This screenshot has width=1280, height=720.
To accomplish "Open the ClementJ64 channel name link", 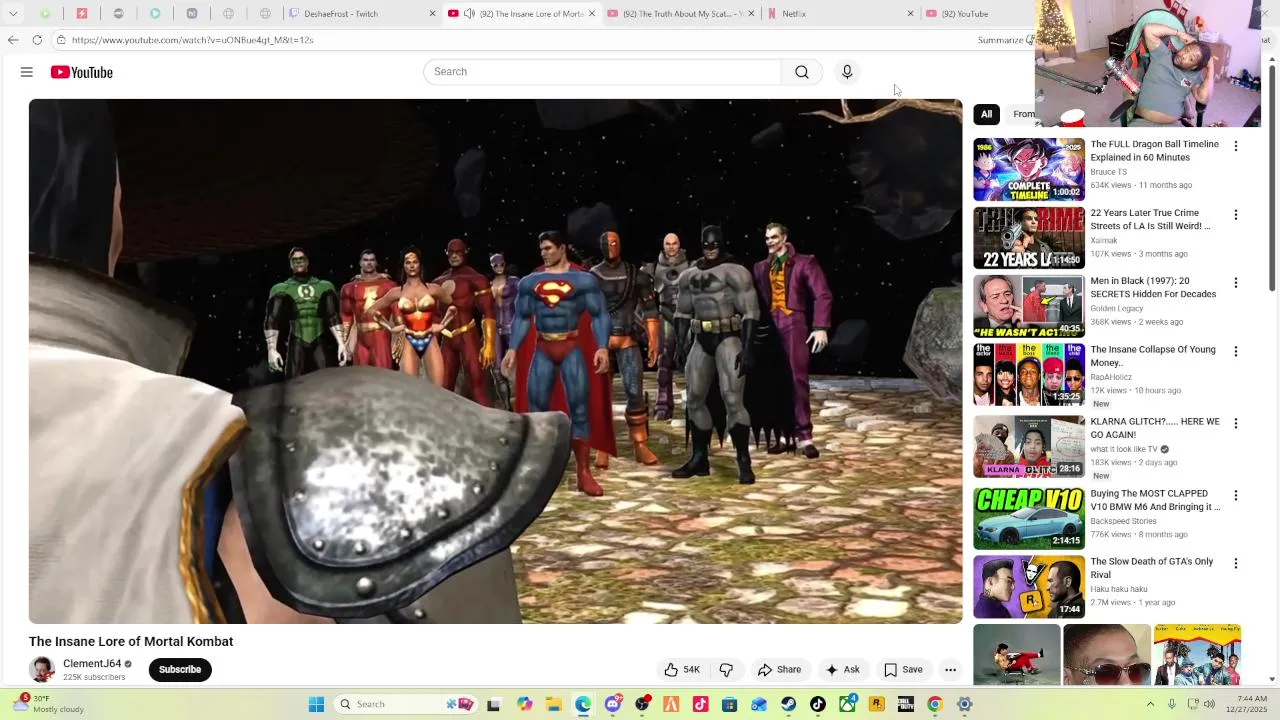I will click(x=92, y=664).
